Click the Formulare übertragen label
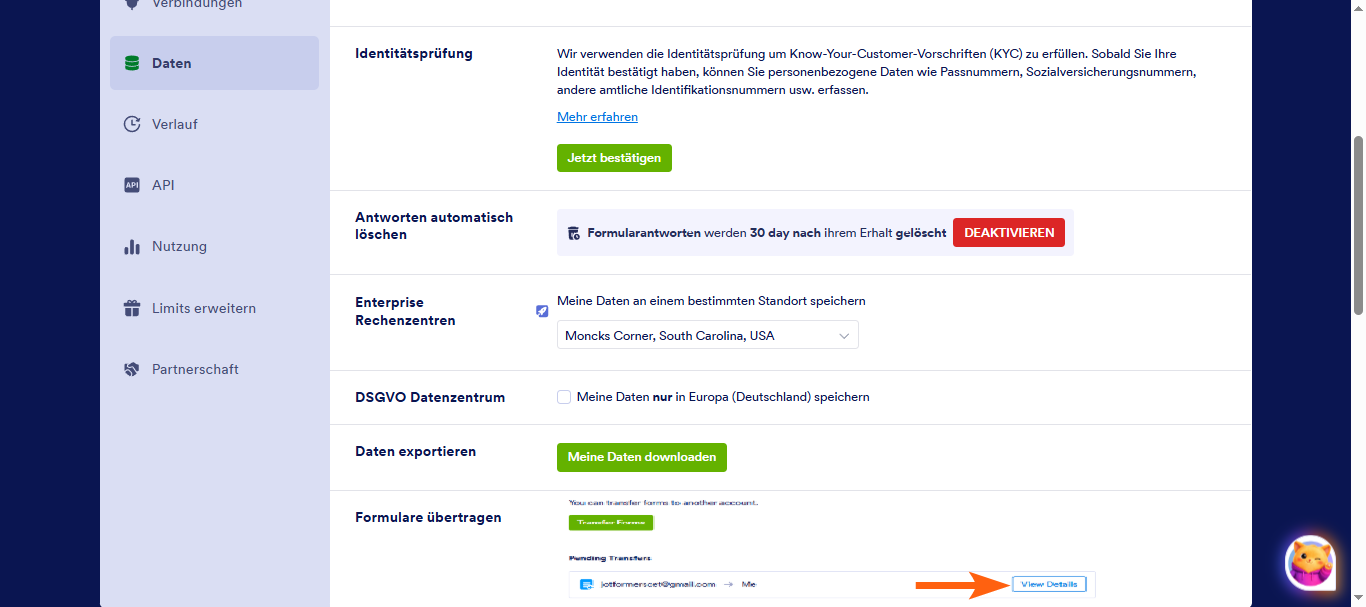 [x=428, y=517]
